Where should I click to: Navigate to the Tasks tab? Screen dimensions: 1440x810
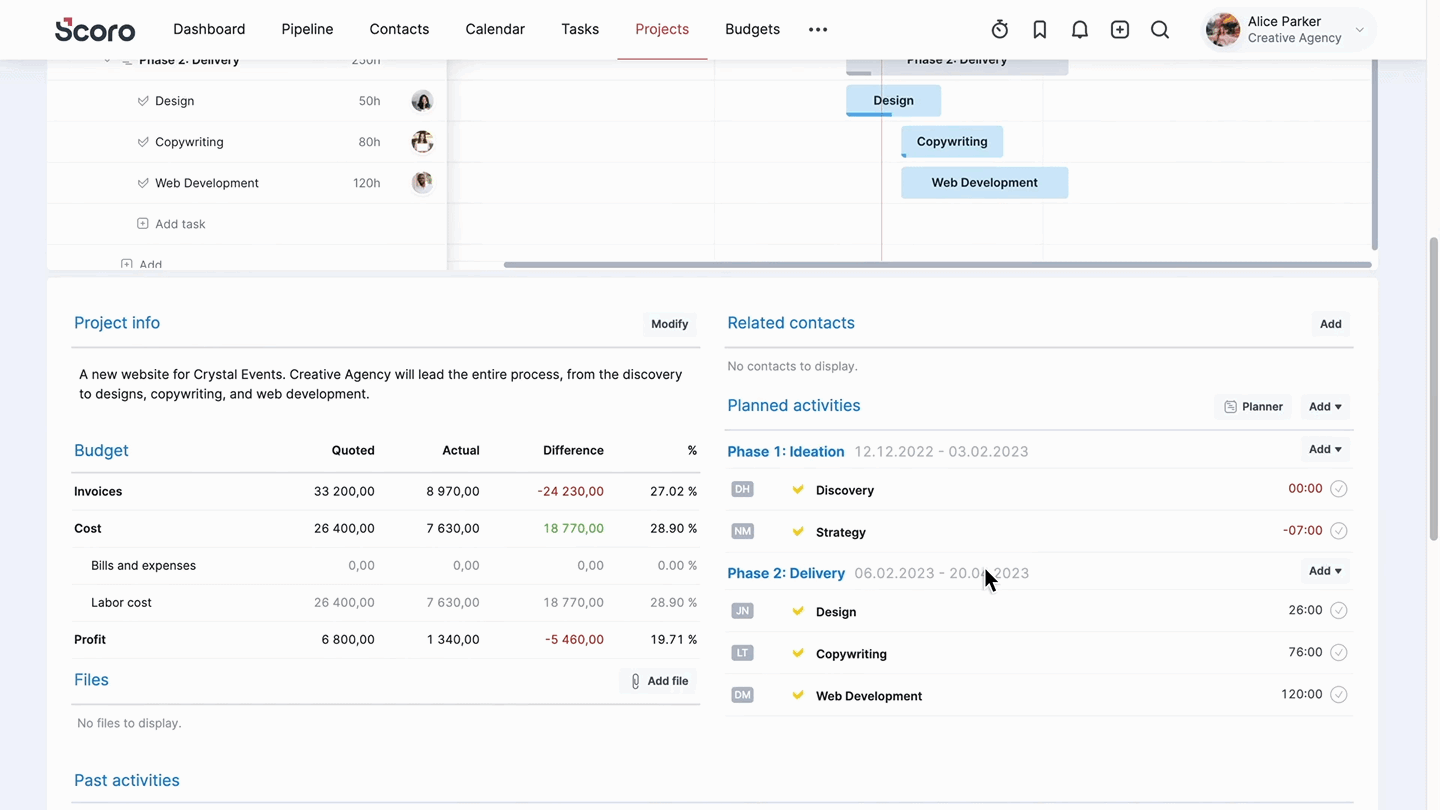[x=580, y=29]
